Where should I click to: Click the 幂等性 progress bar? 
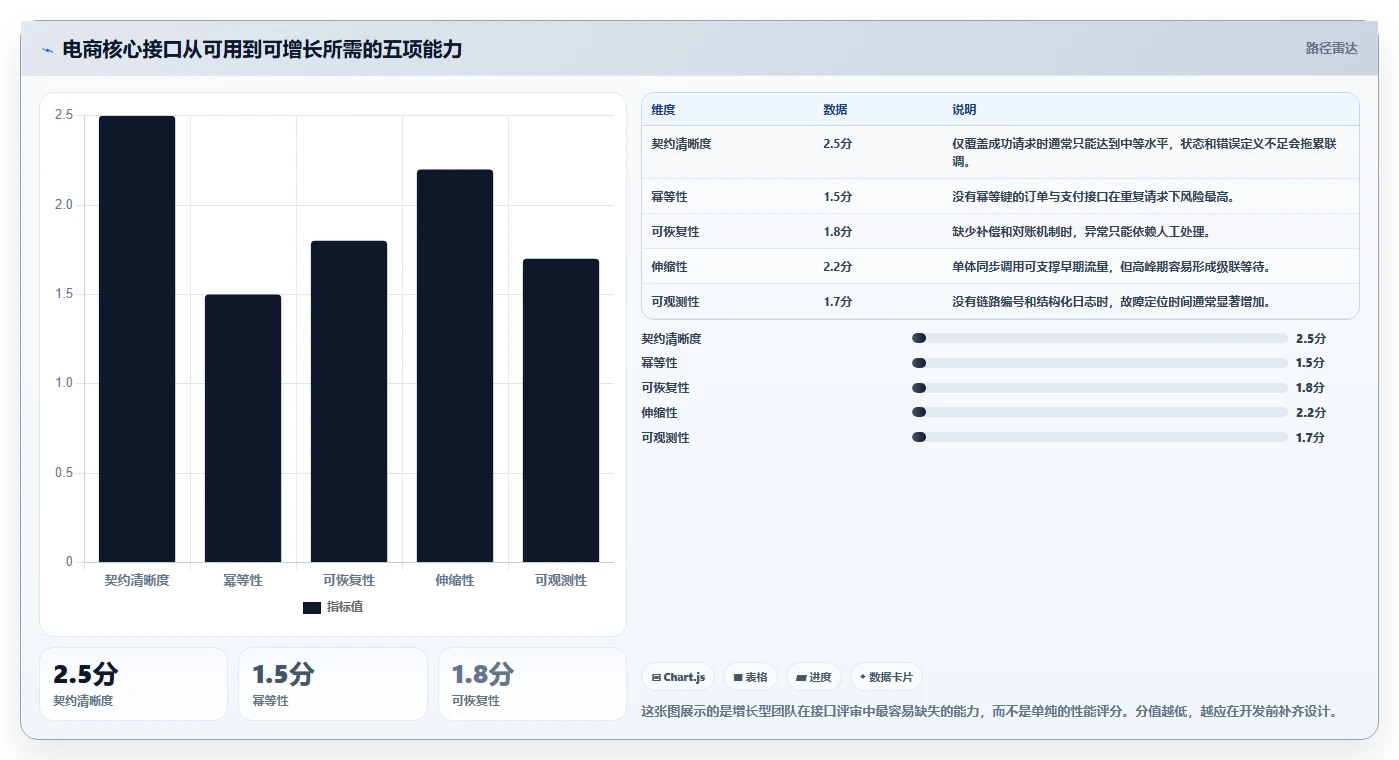coord(1099,363)
